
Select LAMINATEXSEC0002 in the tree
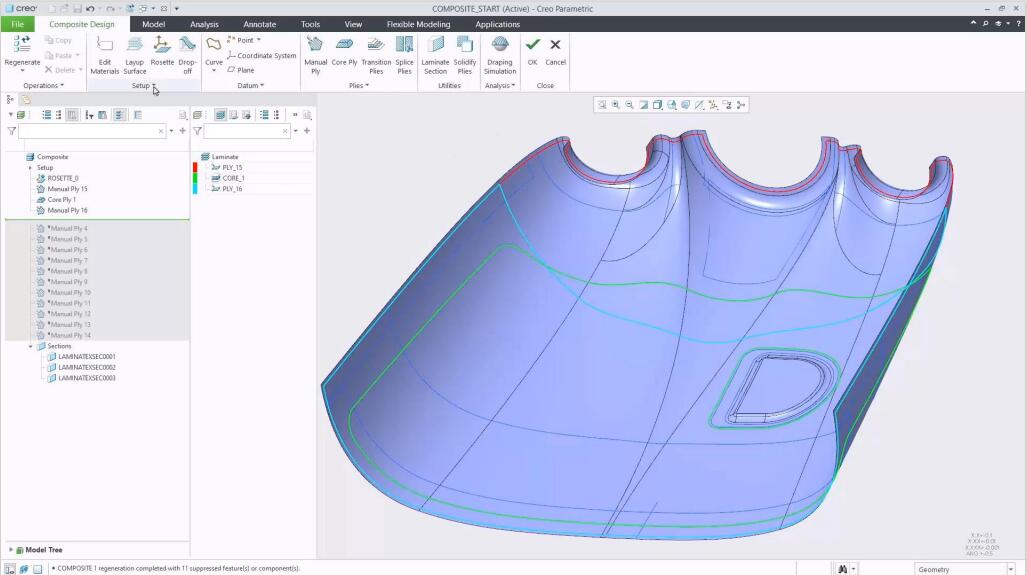(x=87, y=367)
